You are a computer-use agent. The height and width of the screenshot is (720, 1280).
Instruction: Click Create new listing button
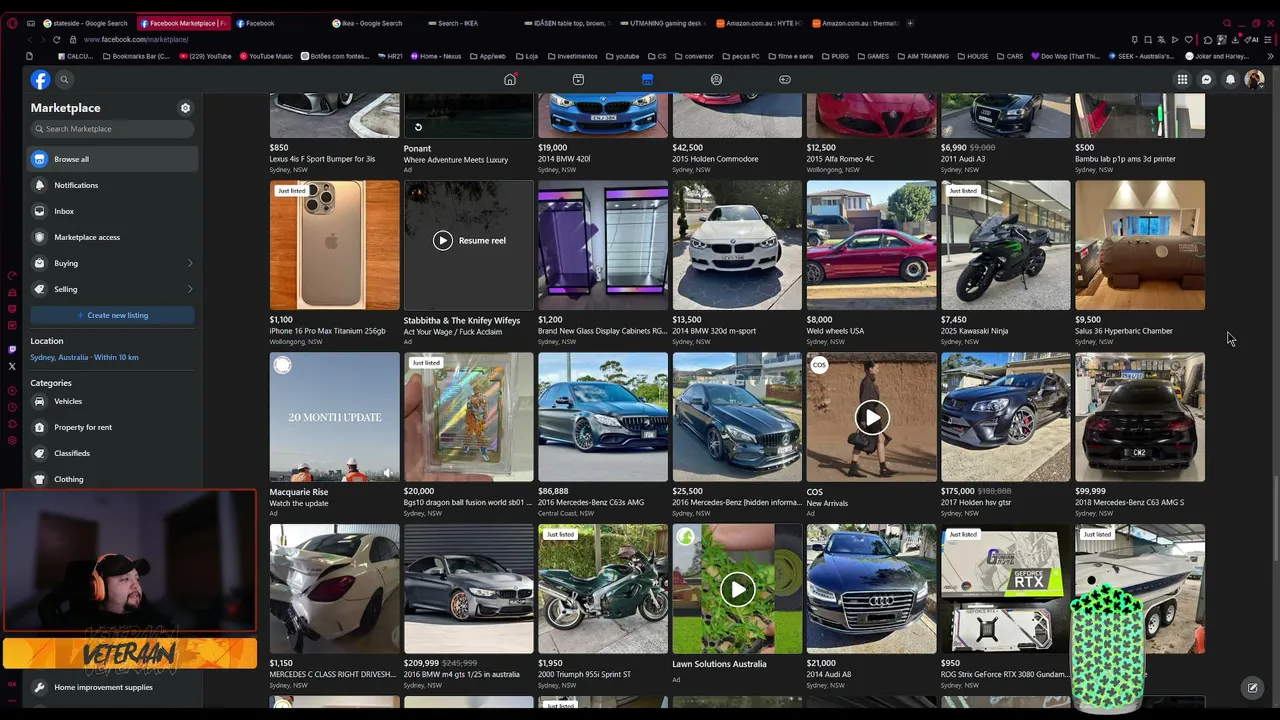[x=112, y=315]
